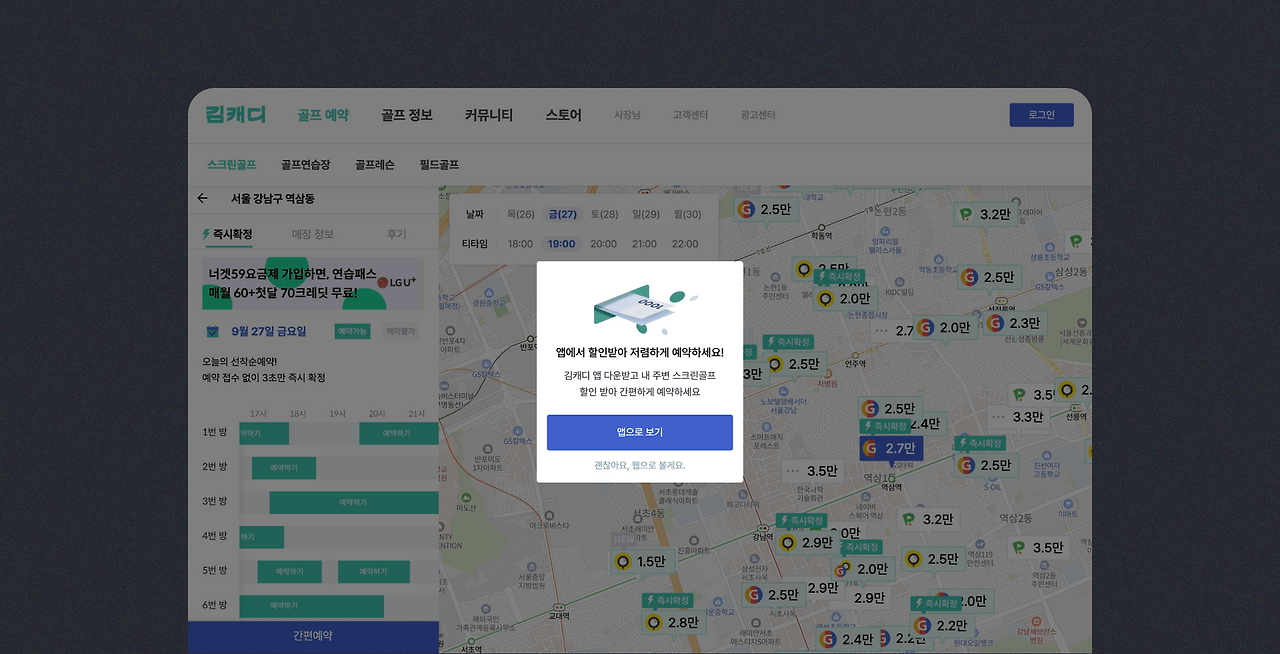Open the 스토어 menu
The width and height of the screenshot is (1280, 654).
pos(563,115)
